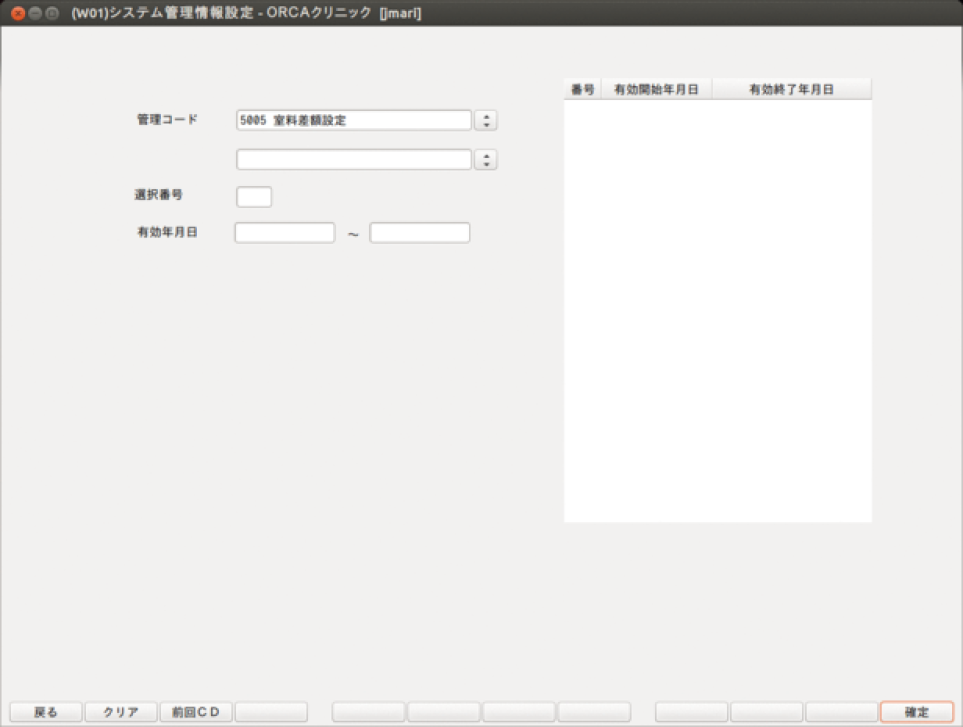This screenshot has width=963, height=727.
Task: Click the blank button immediately left of 確定
Action: [x=841, y=712]
